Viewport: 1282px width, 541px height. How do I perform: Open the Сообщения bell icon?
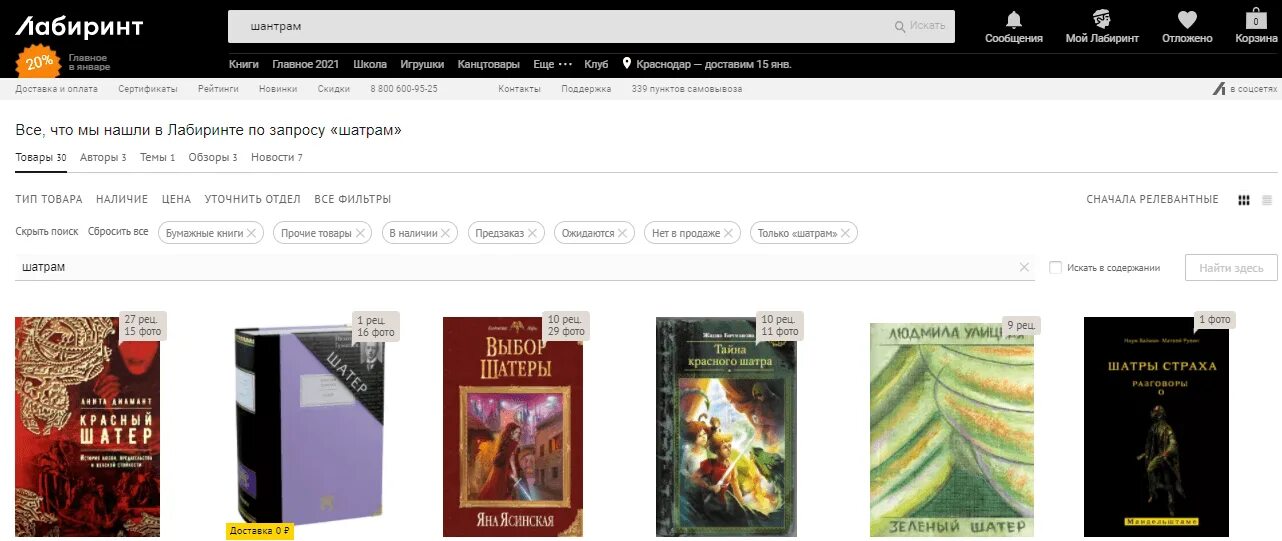pyautogui.click(x=1013, y=20)
